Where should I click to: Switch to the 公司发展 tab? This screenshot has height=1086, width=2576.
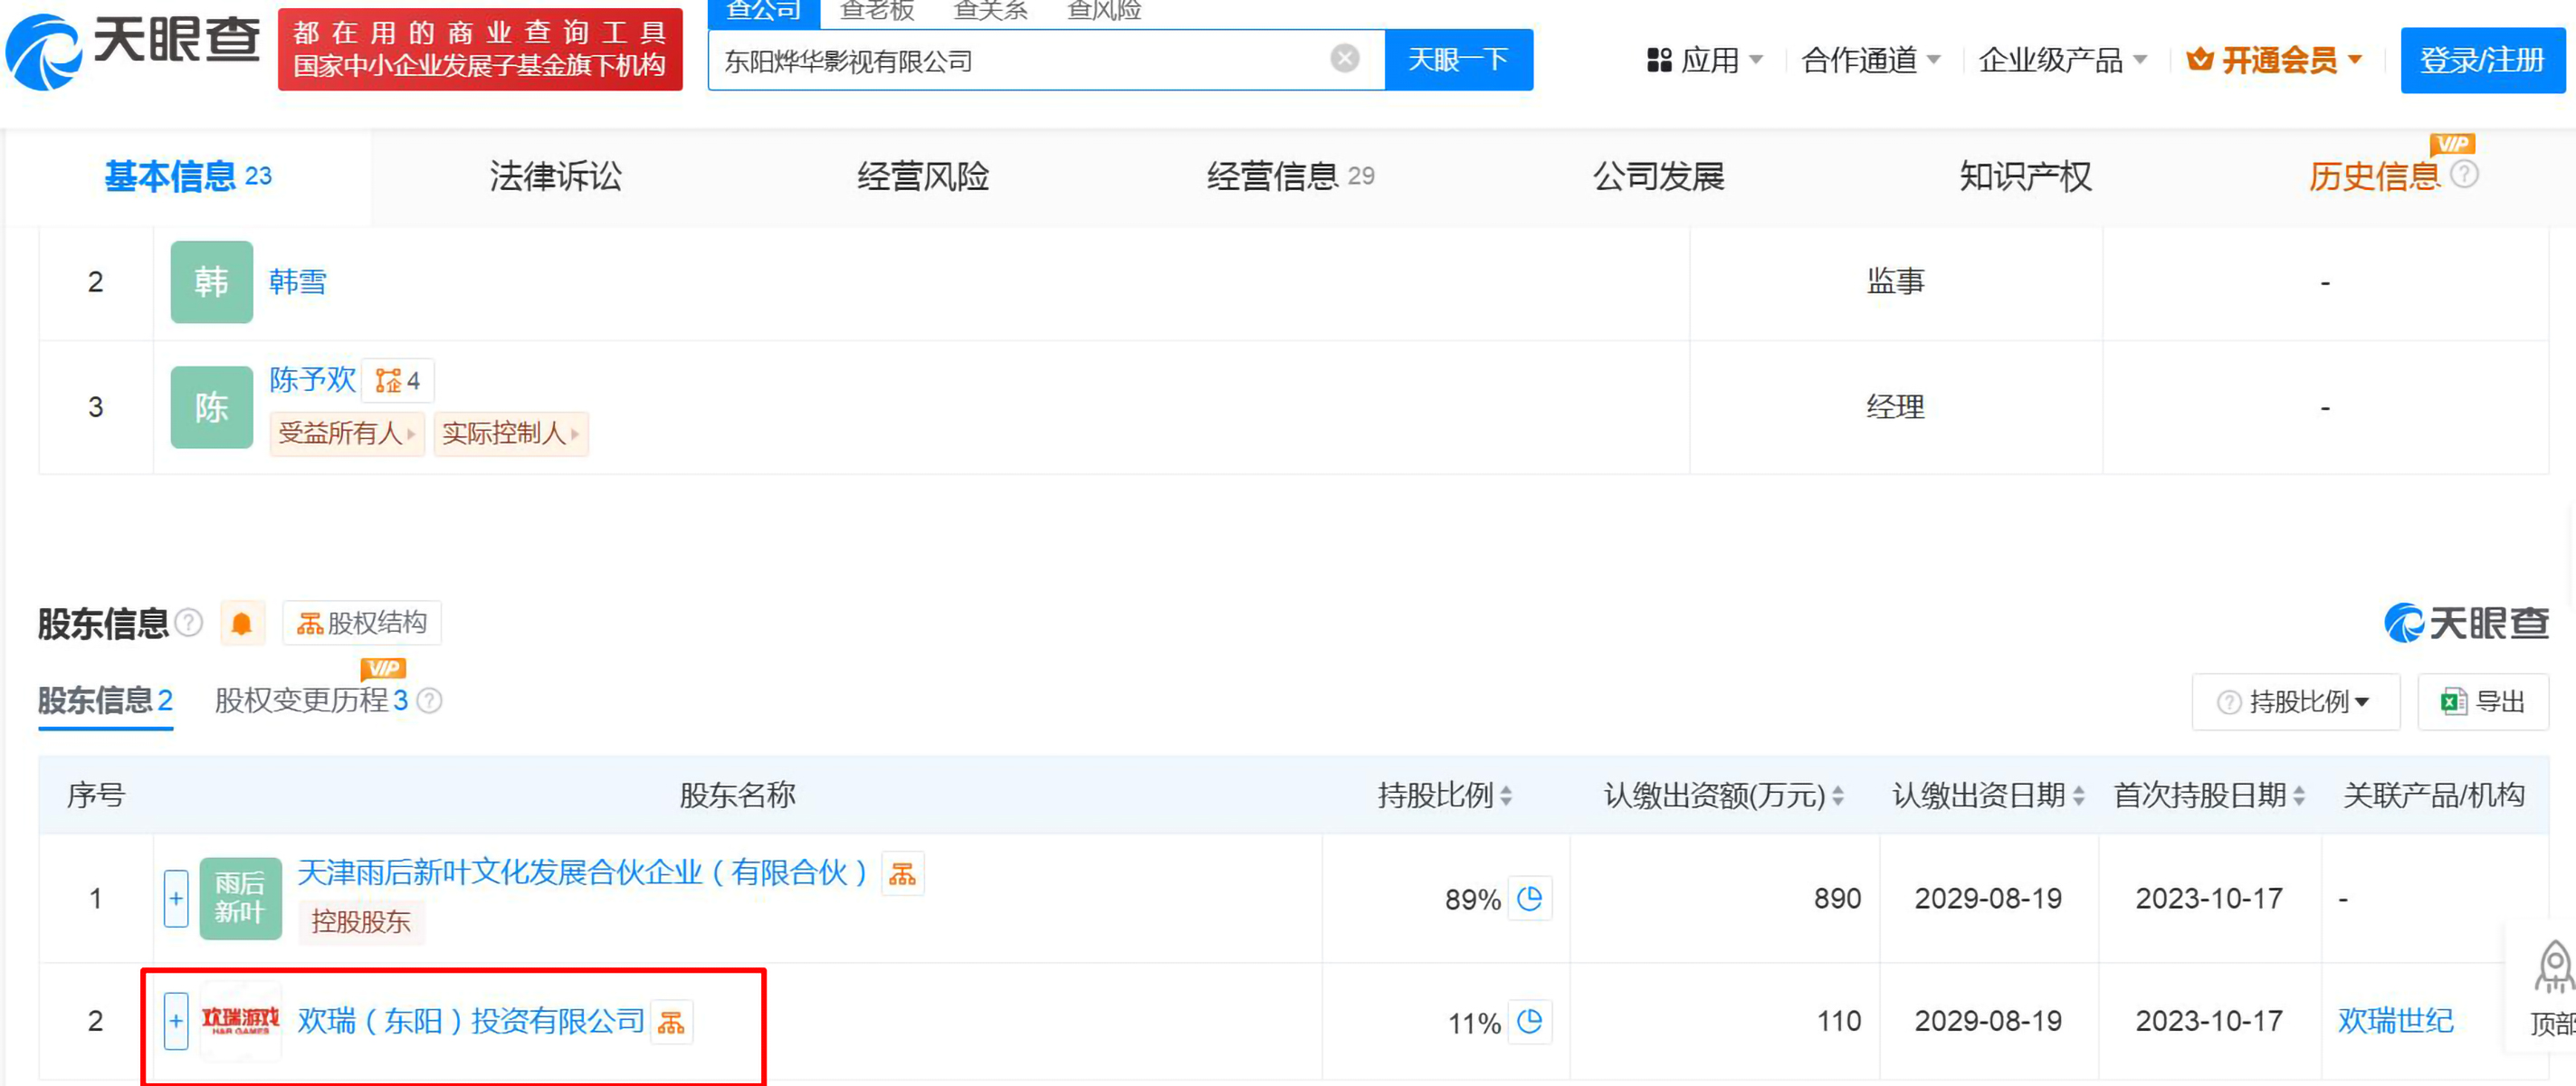pos(1658,176)
